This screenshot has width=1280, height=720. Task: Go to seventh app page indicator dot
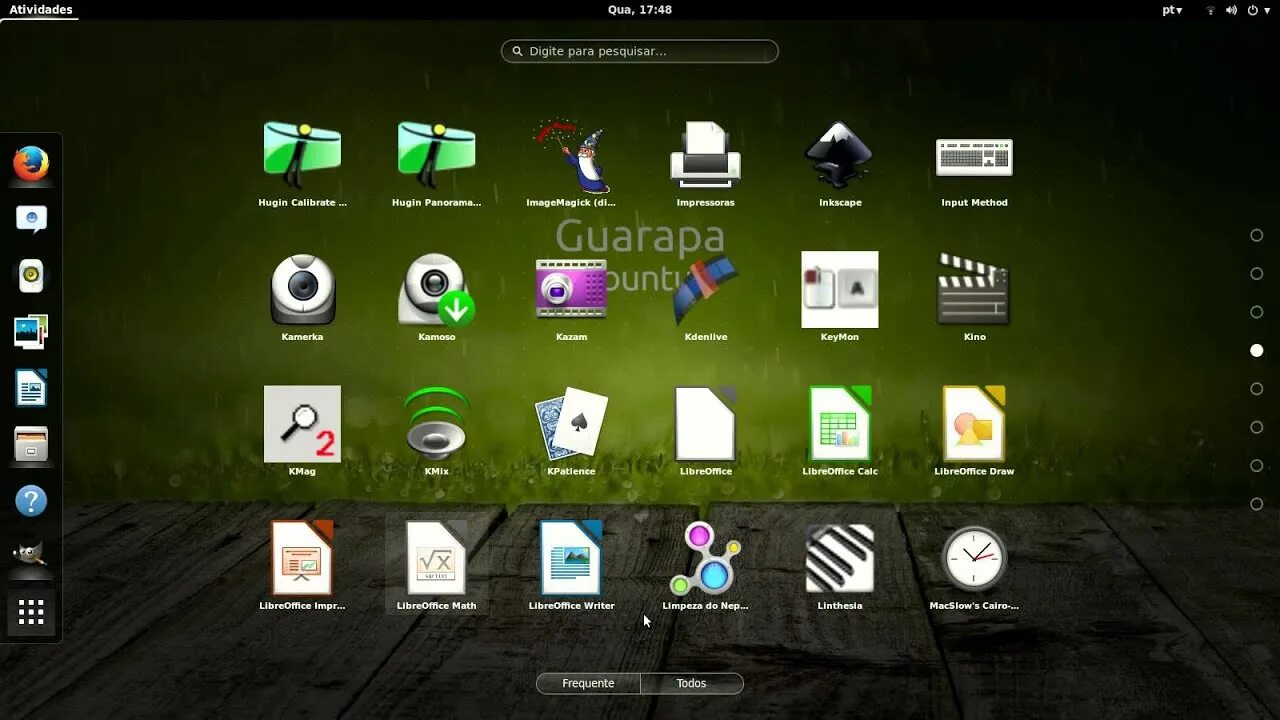click(x=1257, y=465)
